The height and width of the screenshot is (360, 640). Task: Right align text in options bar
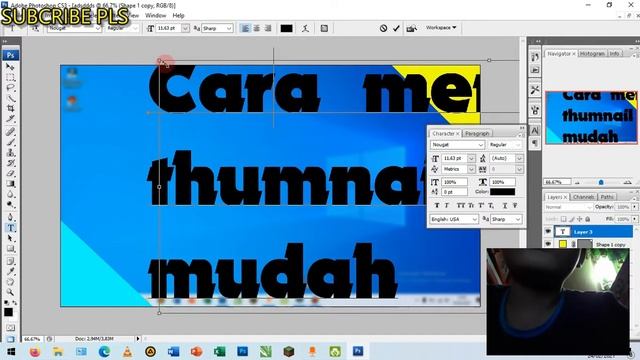(x=268, y=28)
